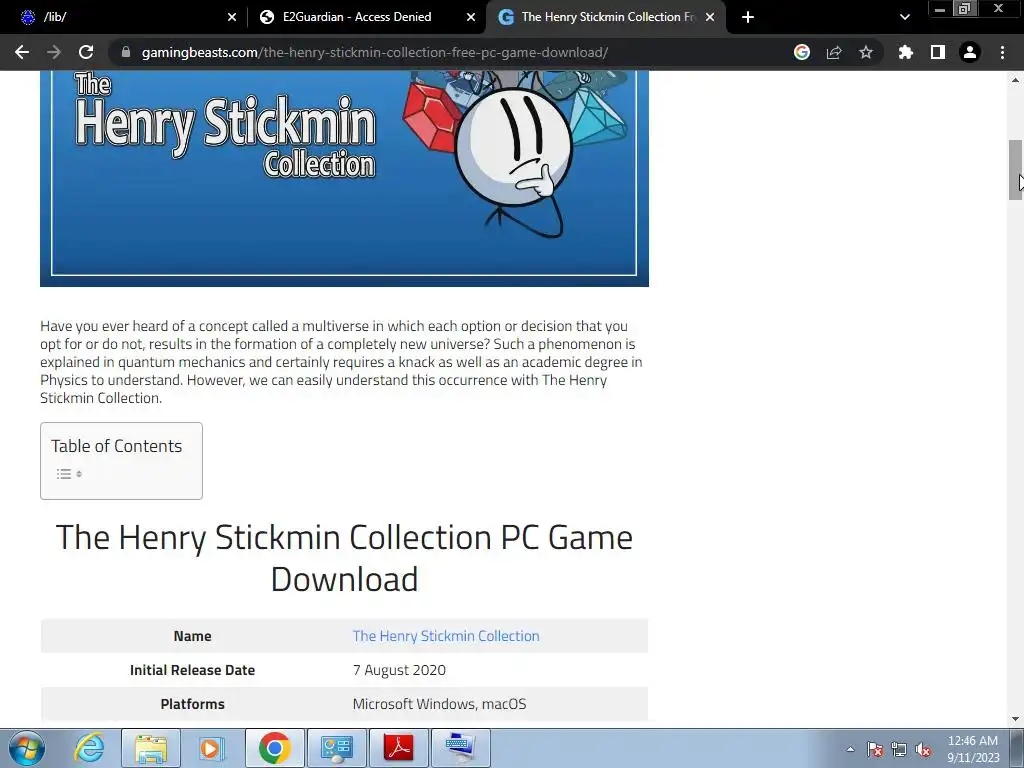
Task: Toggle the Table of Contents list
Action: point(69,474)
